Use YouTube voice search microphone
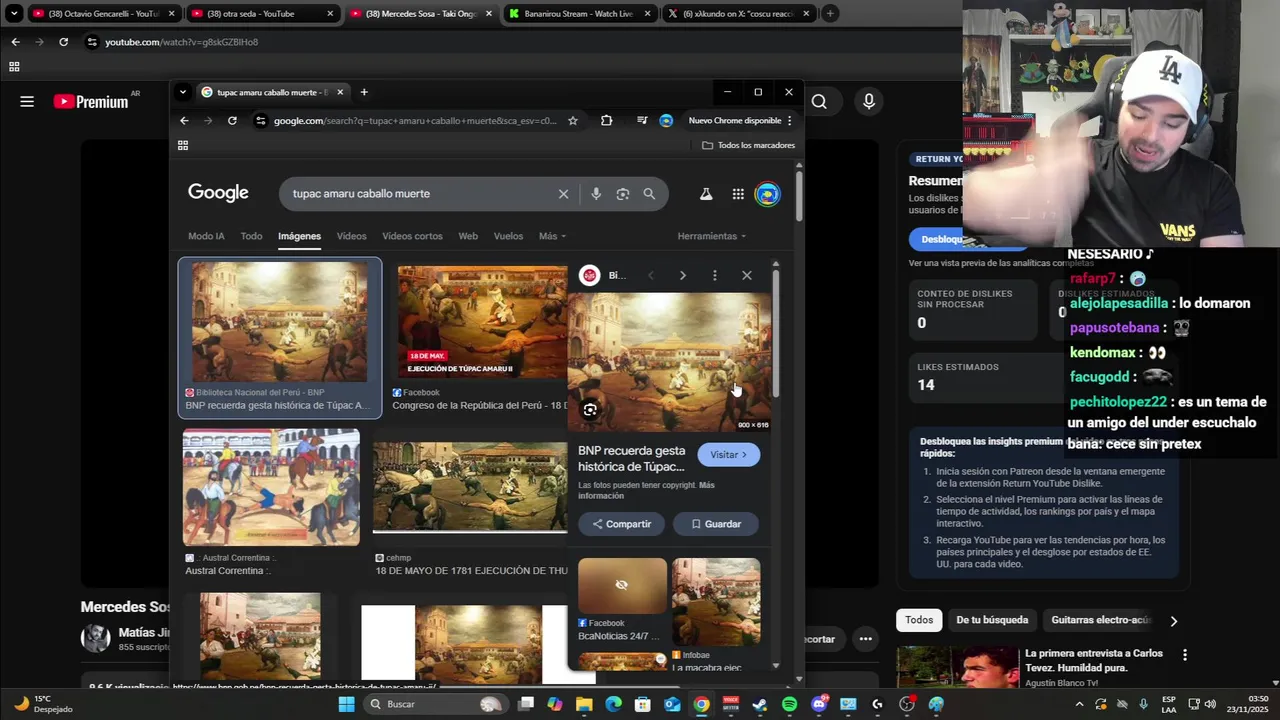 point(868,101)
